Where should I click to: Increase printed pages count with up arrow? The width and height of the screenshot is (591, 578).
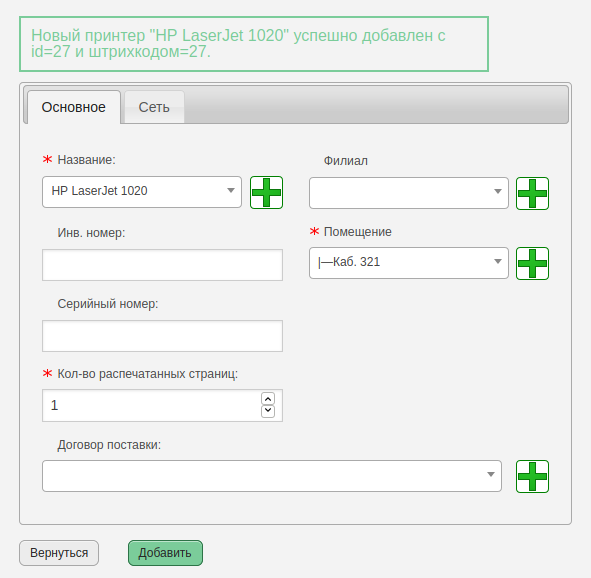coord(268,399)
